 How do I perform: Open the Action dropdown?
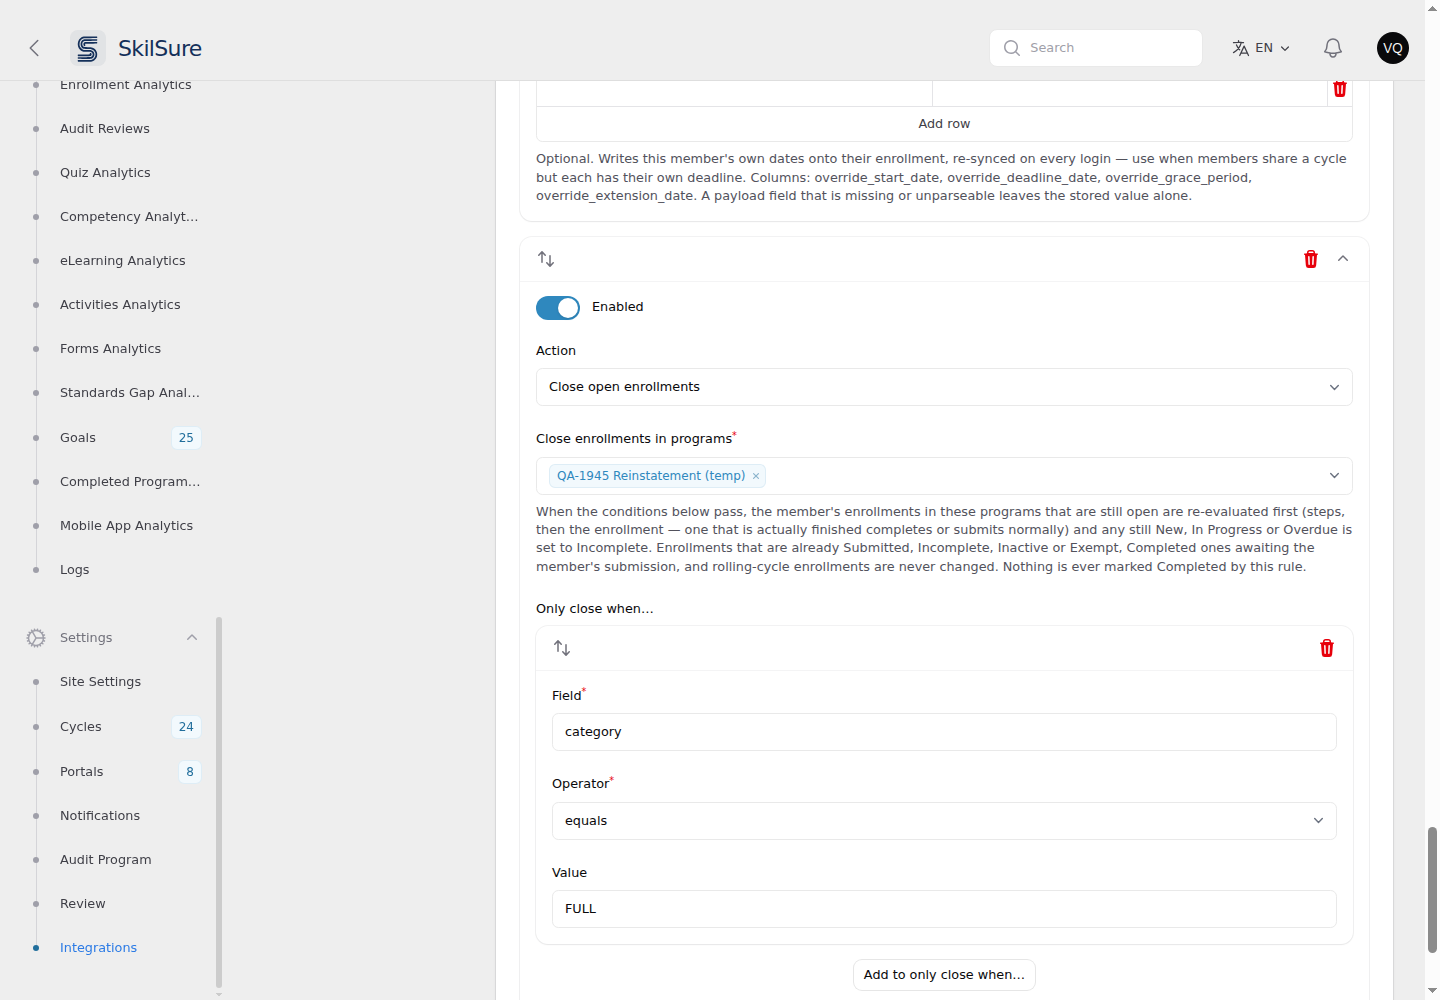coord(944,387)
